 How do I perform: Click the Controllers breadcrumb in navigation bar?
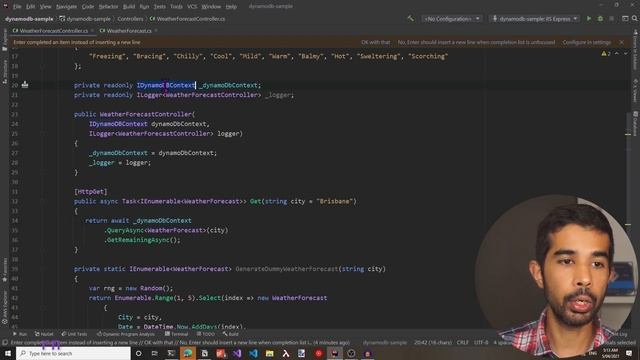coord(130,19)
